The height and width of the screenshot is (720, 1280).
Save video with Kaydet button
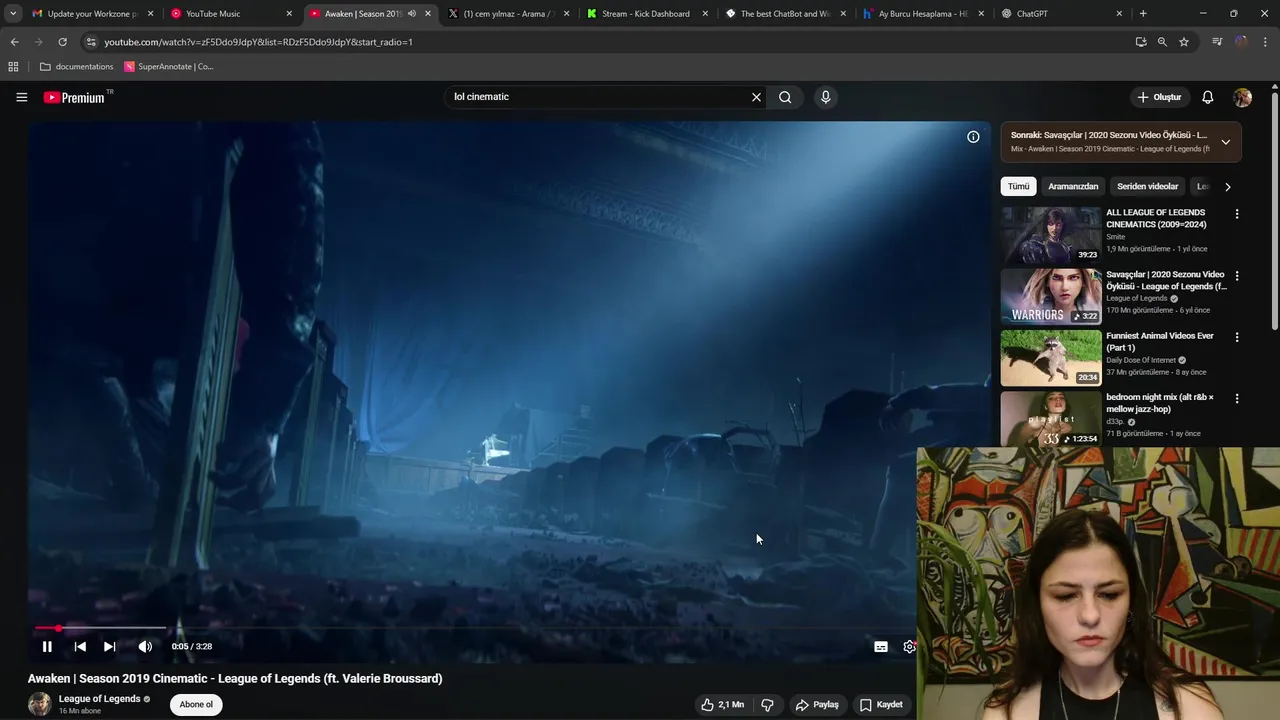[x=881, y=705]
